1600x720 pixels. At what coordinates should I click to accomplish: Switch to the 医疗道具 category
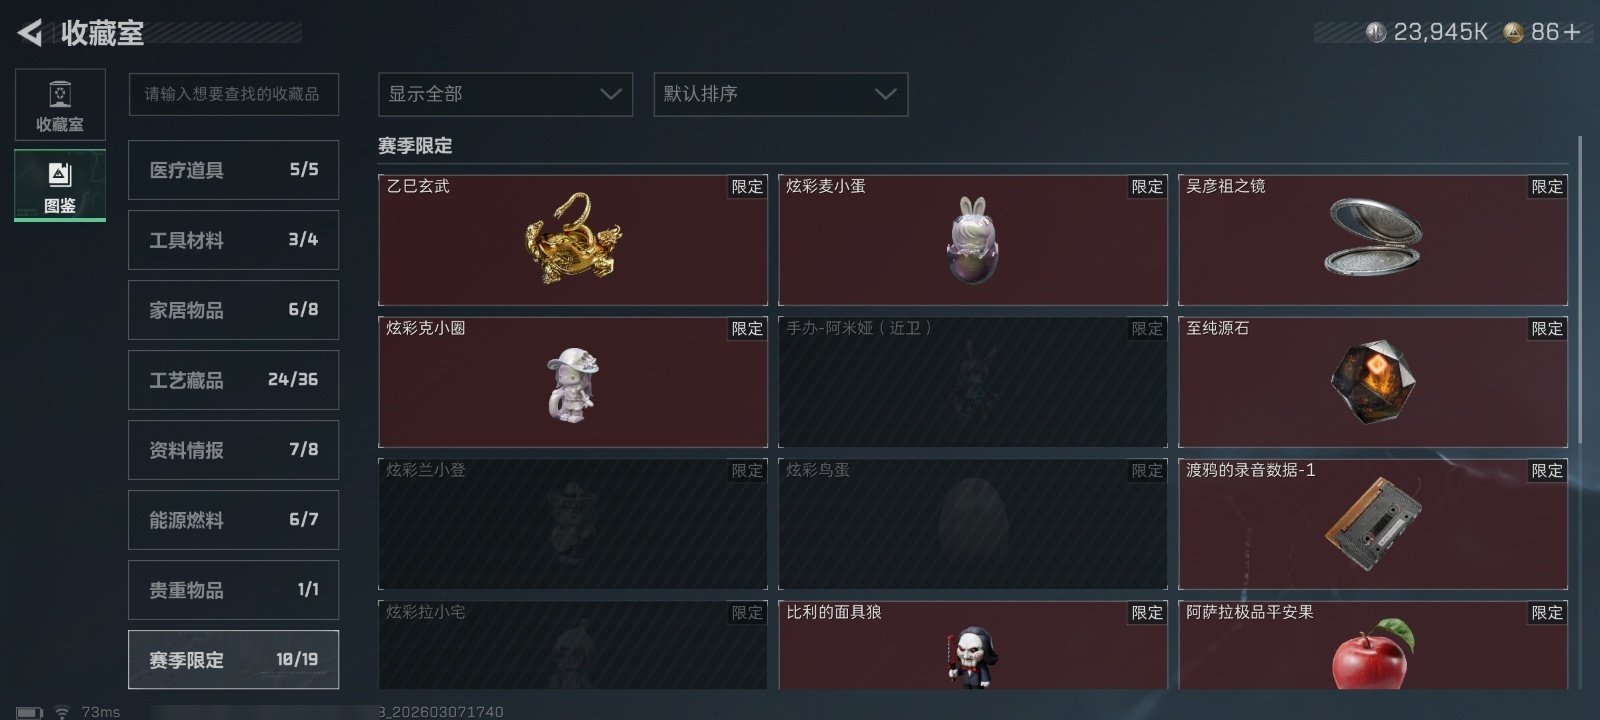[233, 170]
